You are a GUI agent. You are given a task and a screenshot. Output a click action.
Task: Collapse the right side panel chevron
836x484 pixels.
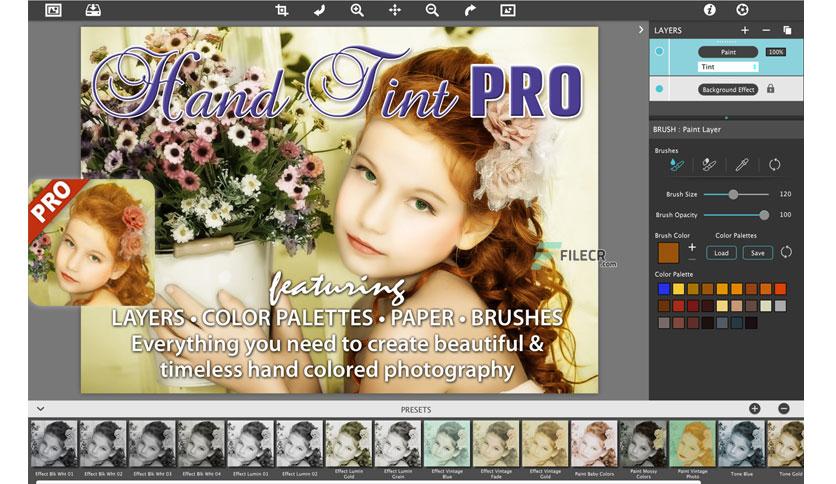[x=641, y=30]
